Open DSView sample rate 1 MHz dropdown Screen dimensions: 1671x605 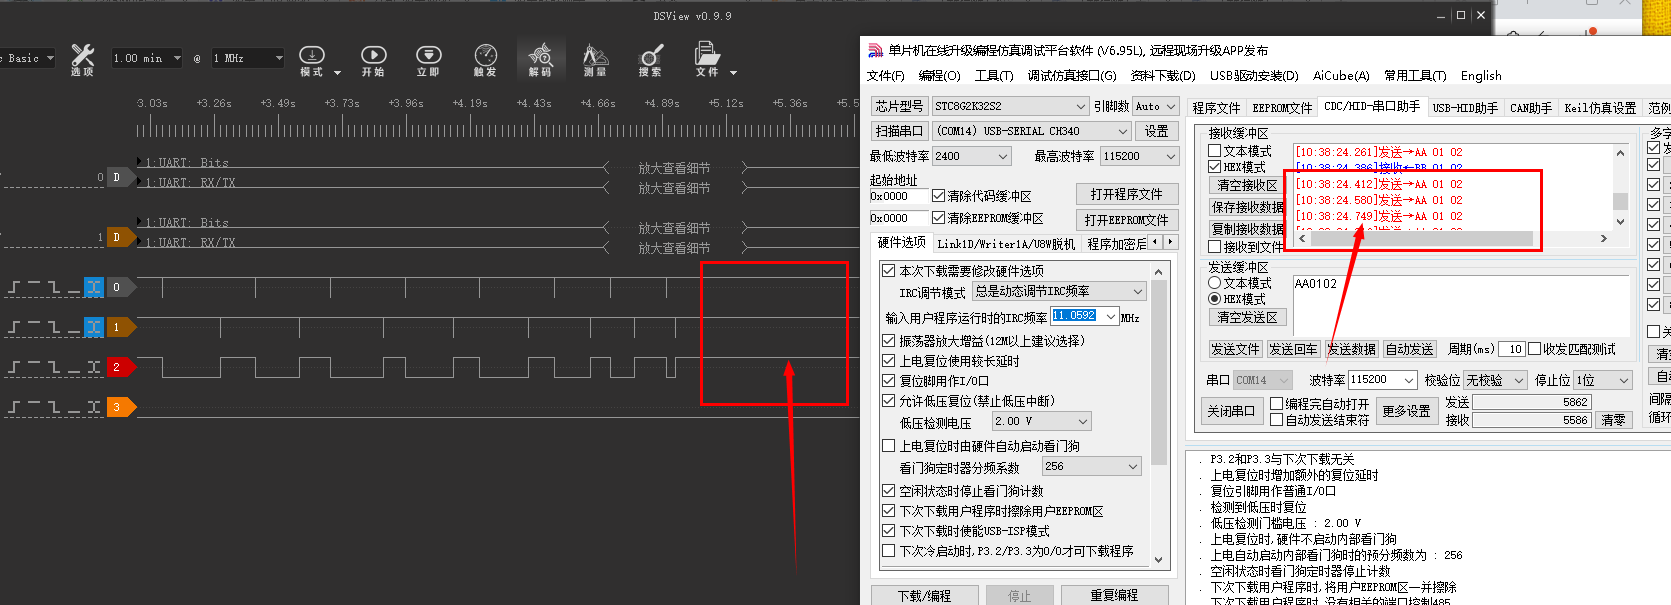click(247, 58)
